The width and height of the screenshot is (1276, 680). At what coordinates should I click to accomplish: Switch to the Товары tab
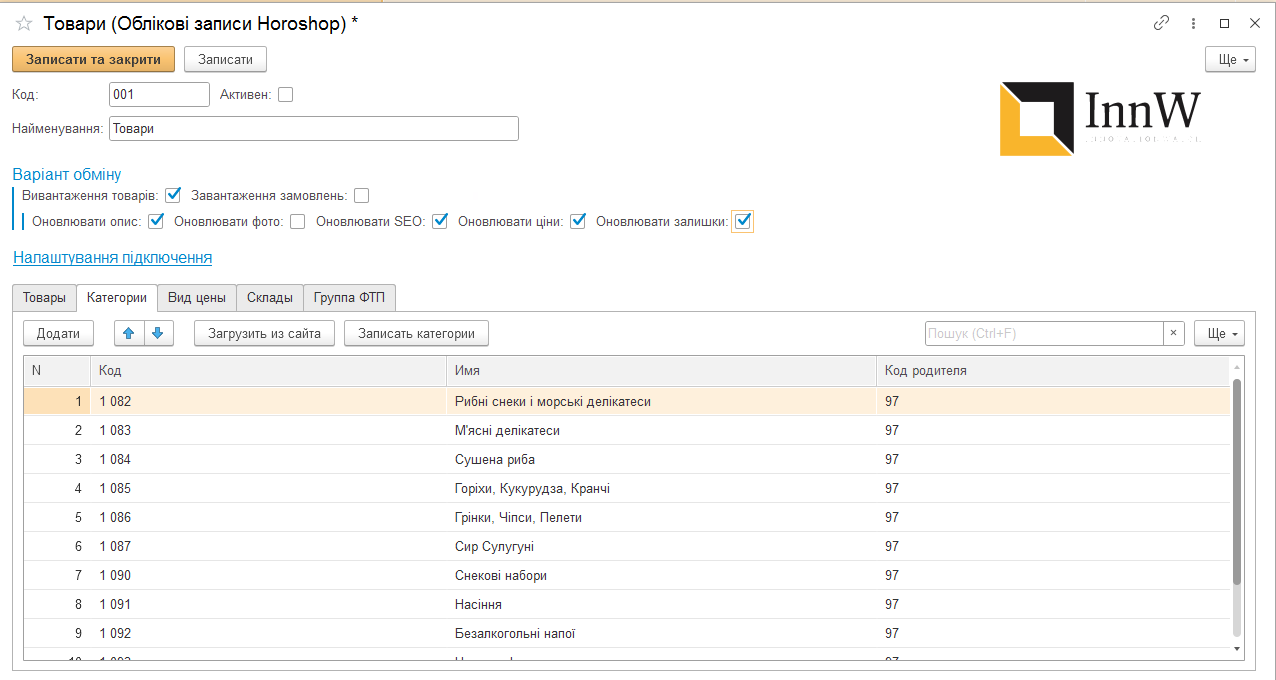[44, 298]
